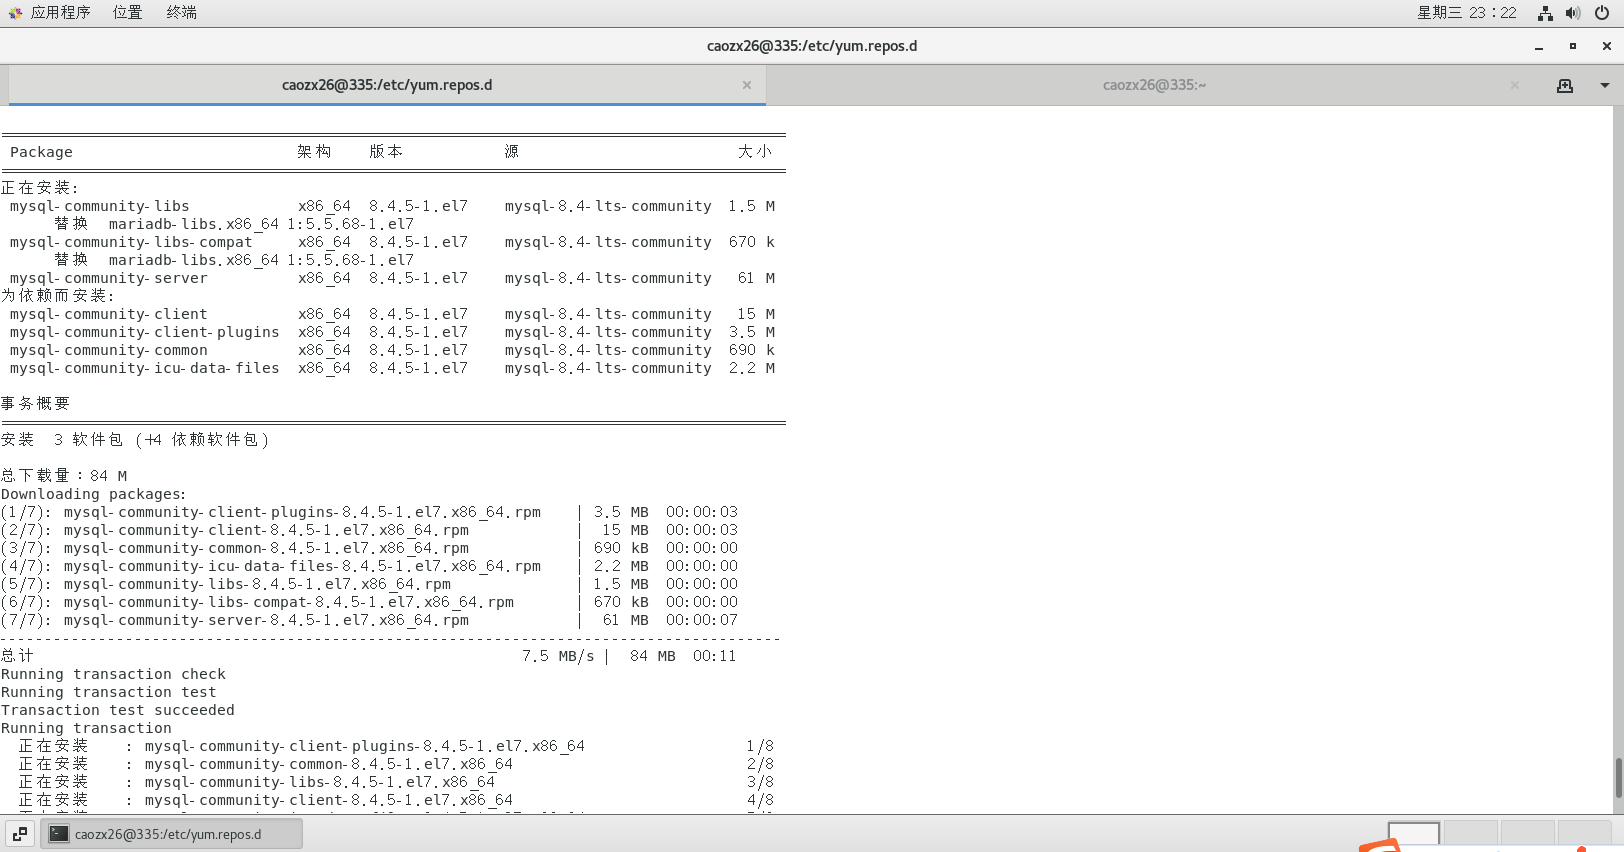The height and width of the screenshot is (852, 1624).
Task: Click the '7.5 MB/s' total speed value
Action: tap(558, 656)
